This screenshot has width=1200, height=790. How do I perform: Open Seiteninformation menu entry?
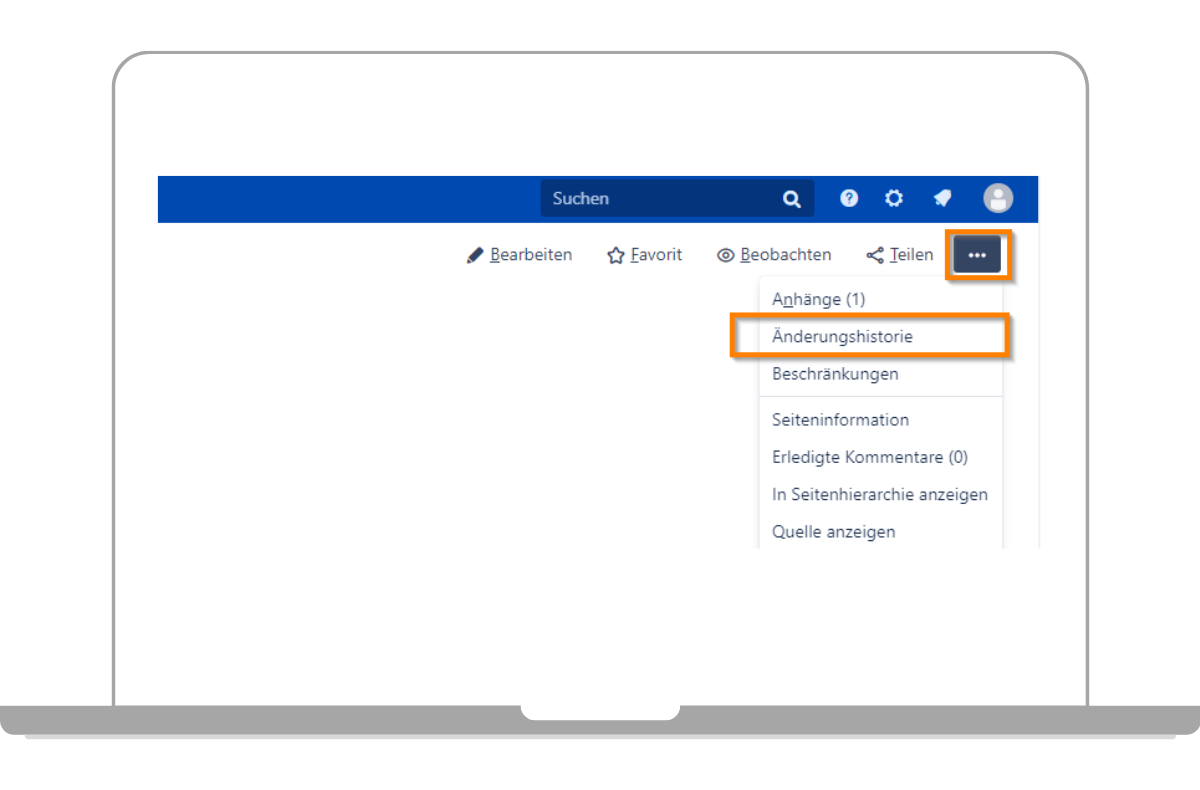click(840, 420)
